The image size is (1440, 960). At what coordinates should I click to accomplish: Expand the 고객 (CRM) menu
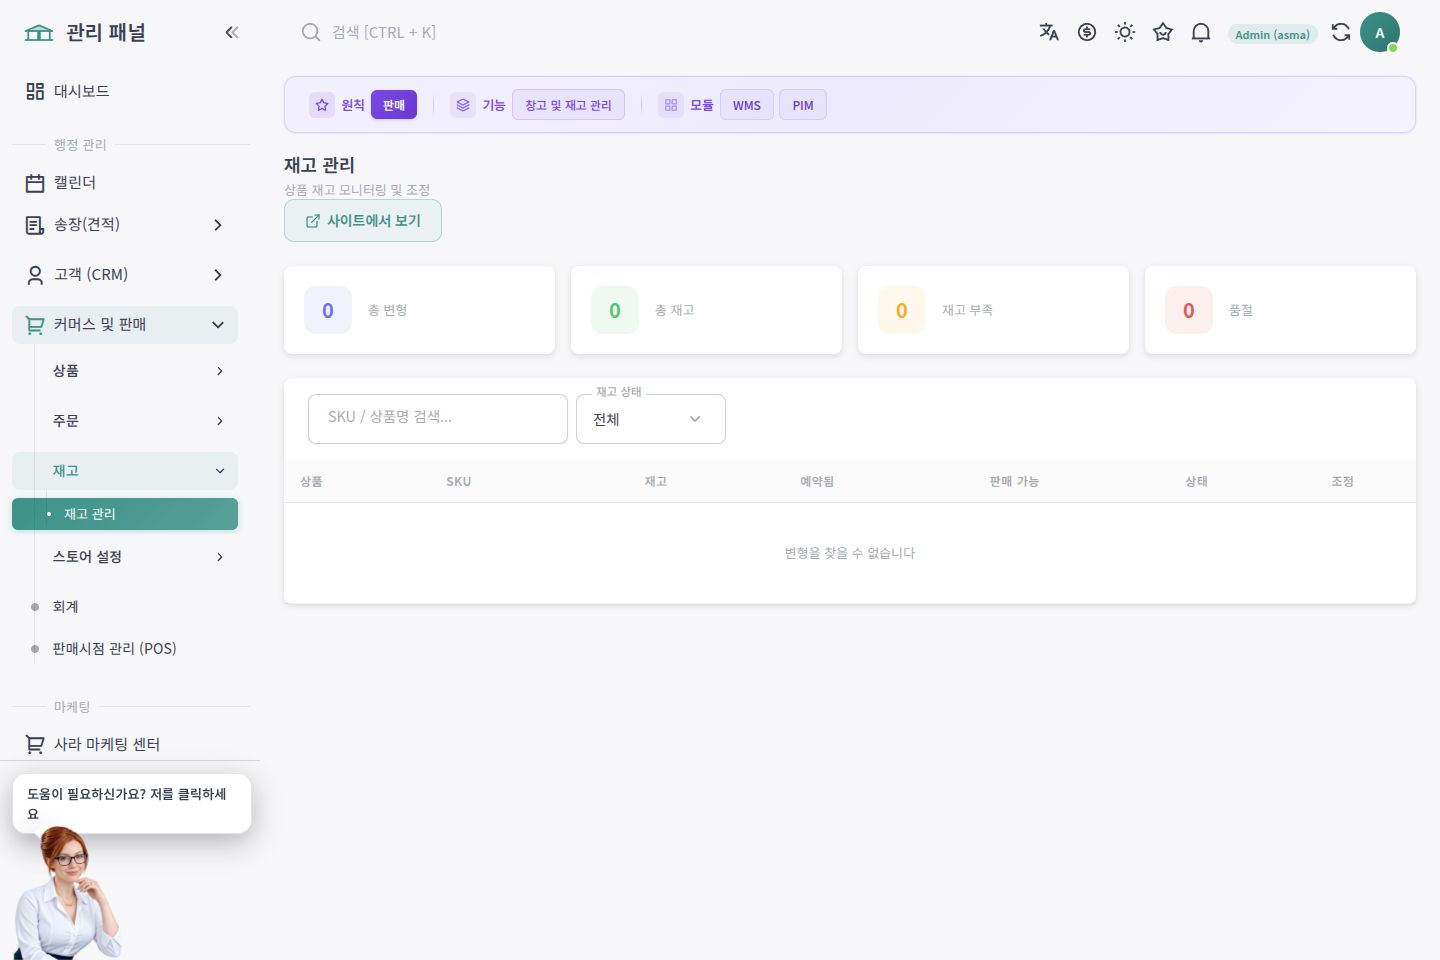[125, 274]
